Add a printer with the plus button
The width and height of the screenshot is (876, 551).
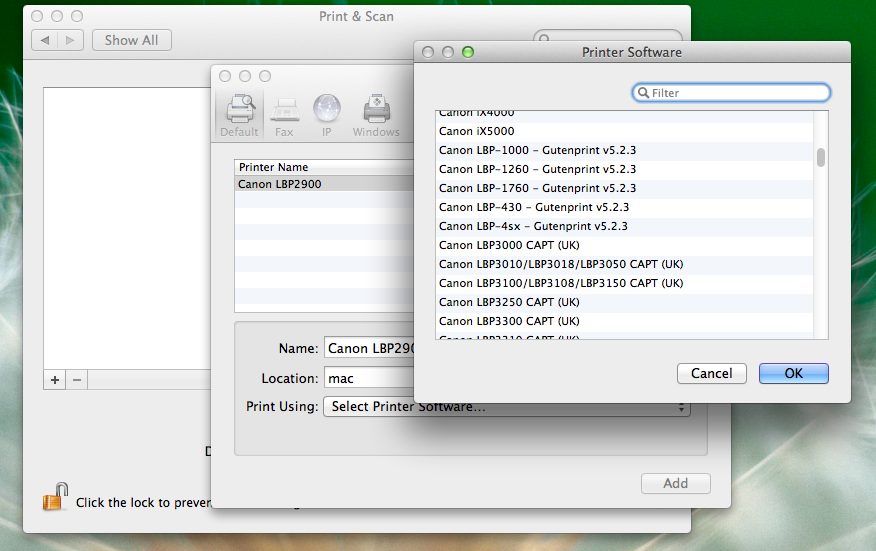(x=55, y=380)
